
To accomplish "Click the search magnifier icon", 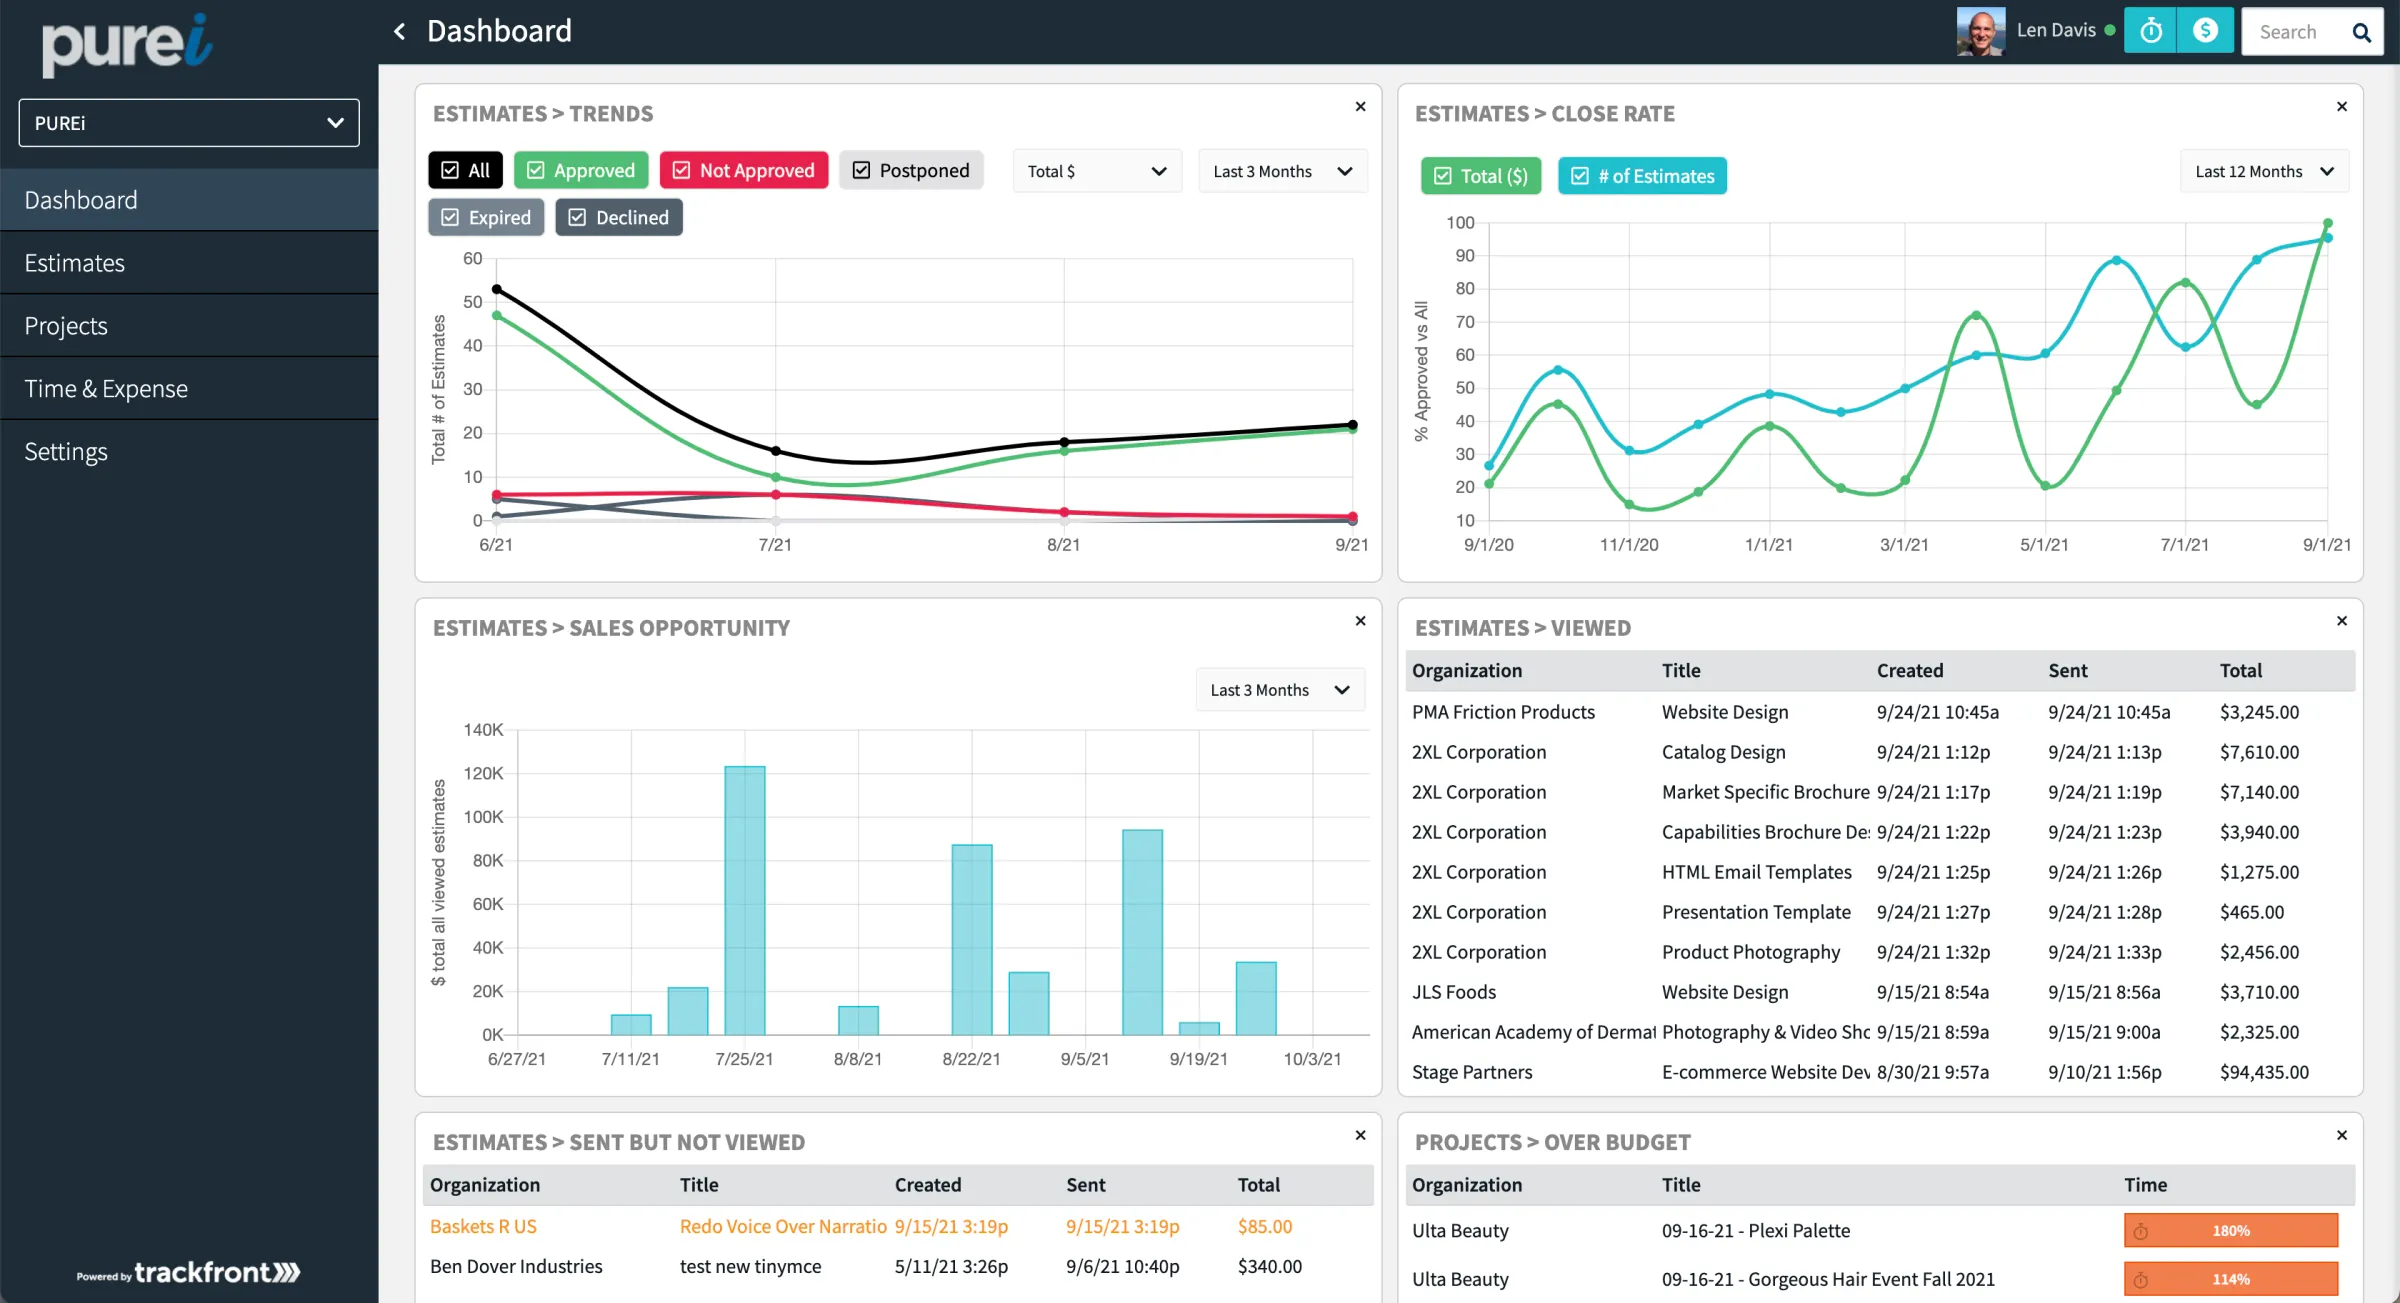I will tap(2362, 31).
